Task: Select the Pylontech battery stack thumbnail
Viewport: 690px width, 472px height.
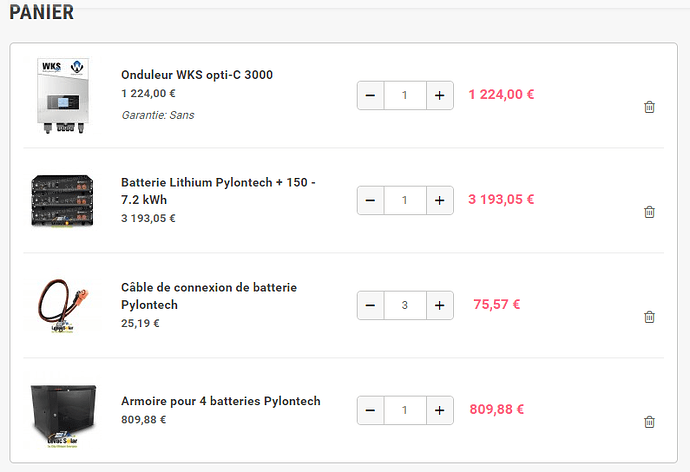Action: click(62, 201)
